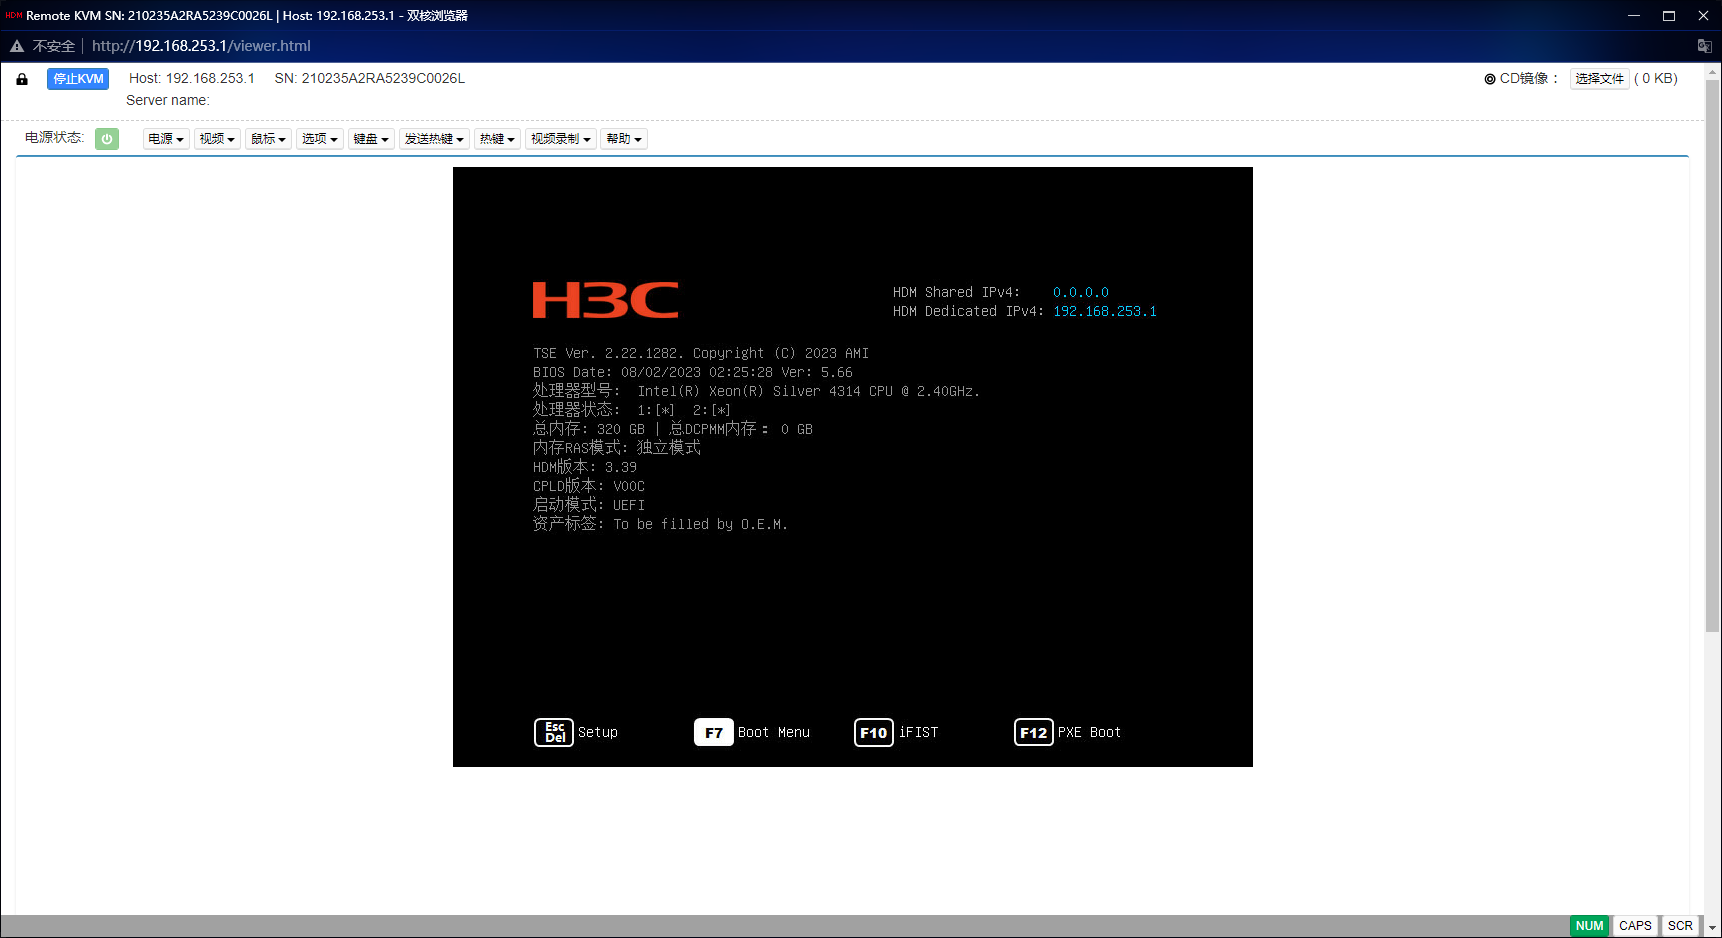Click the 不安全 label in the address bar
The image size is (1722, 938).
[54, 46]
